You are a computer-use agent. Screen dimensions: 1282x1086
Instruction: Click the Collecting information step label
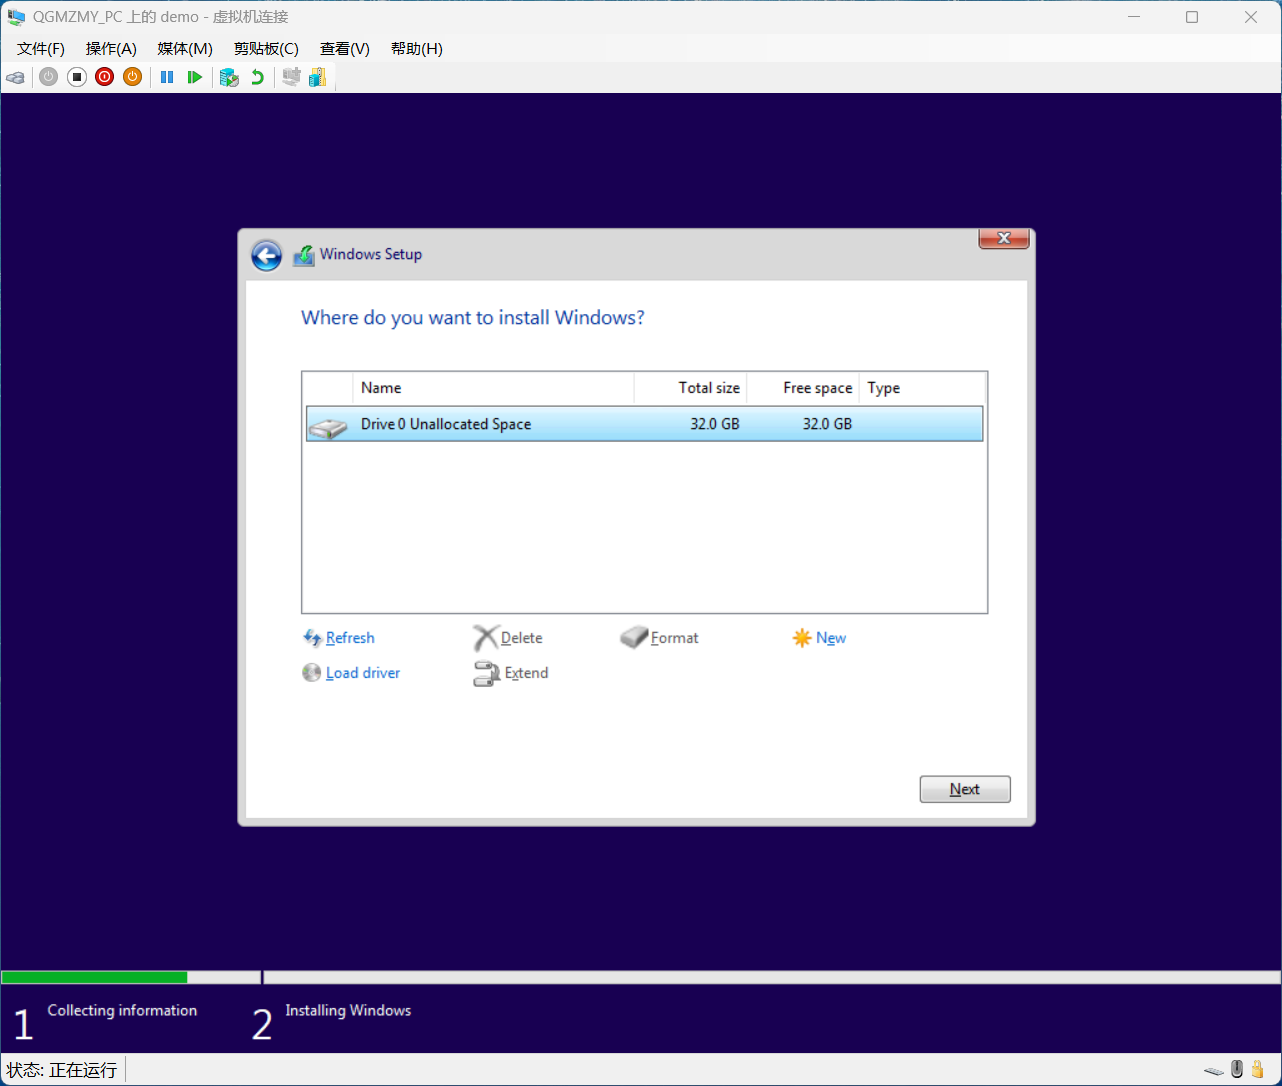(x=122, y=1011)
